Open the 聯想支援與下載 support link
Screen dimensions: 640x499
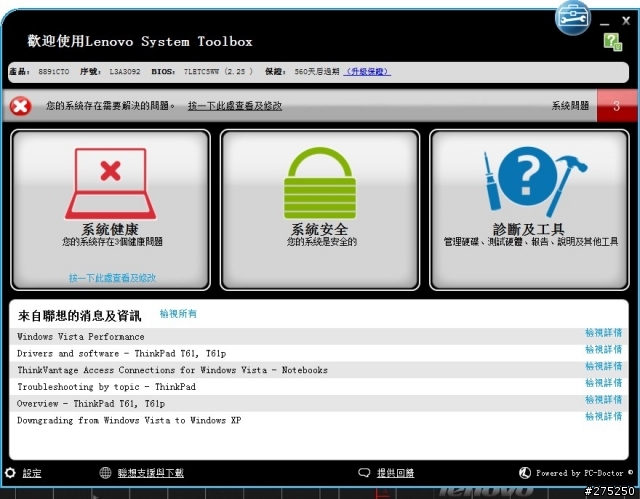(x=151, y=473)
